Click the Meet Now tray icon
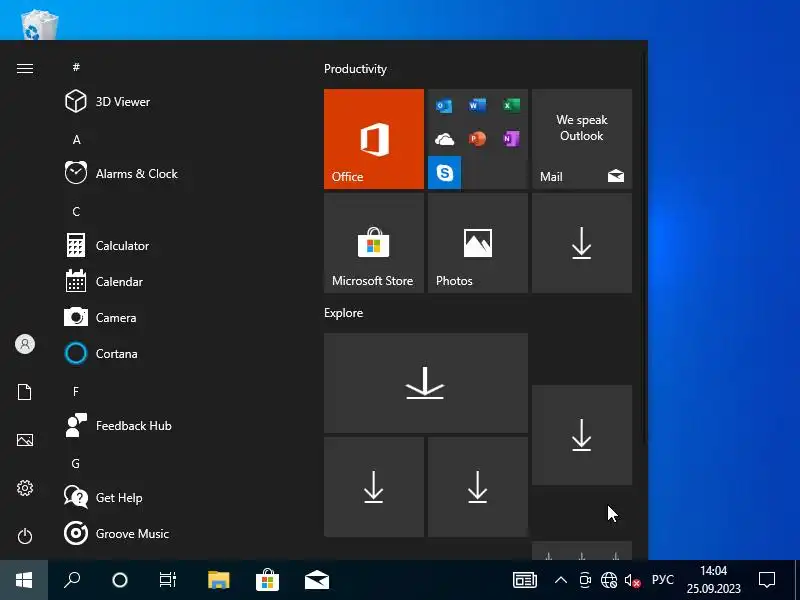Viewport: 800px width, 600px height. coord(585,580)
